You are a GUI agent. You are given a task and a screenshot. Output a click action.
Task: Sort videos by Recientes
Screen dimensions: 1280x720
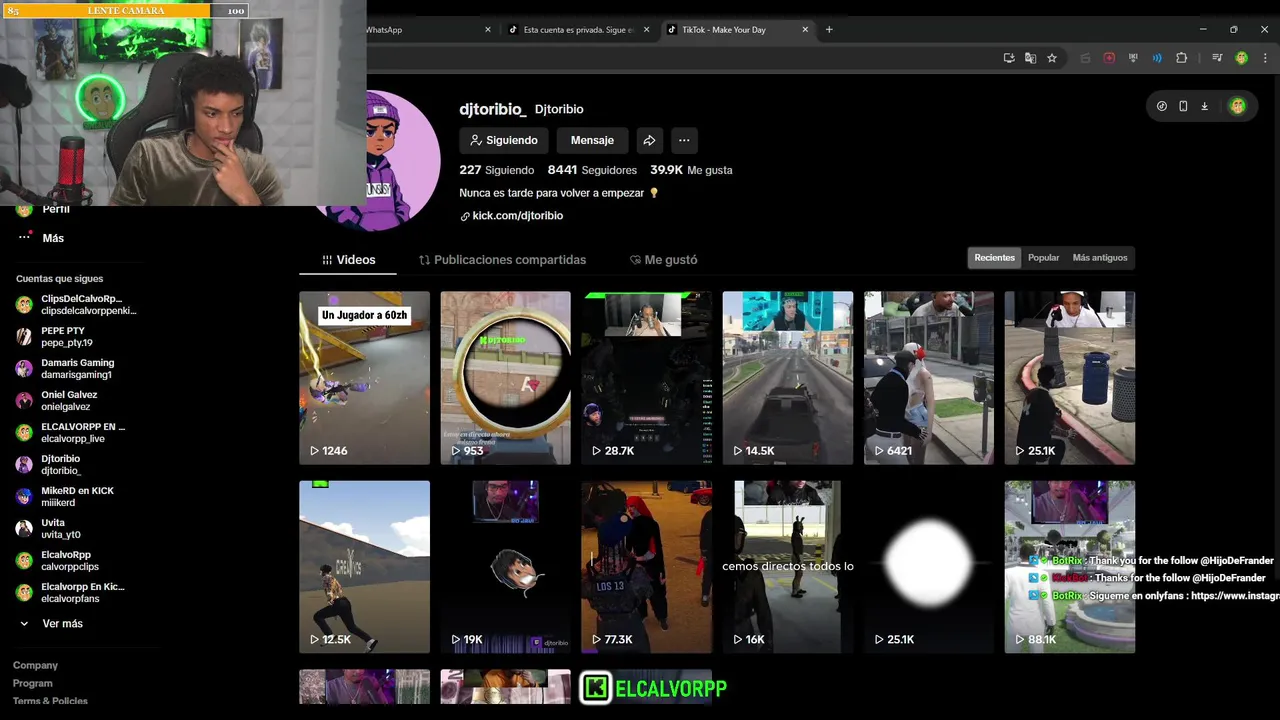pyautogui.click(x=994, y=258)
